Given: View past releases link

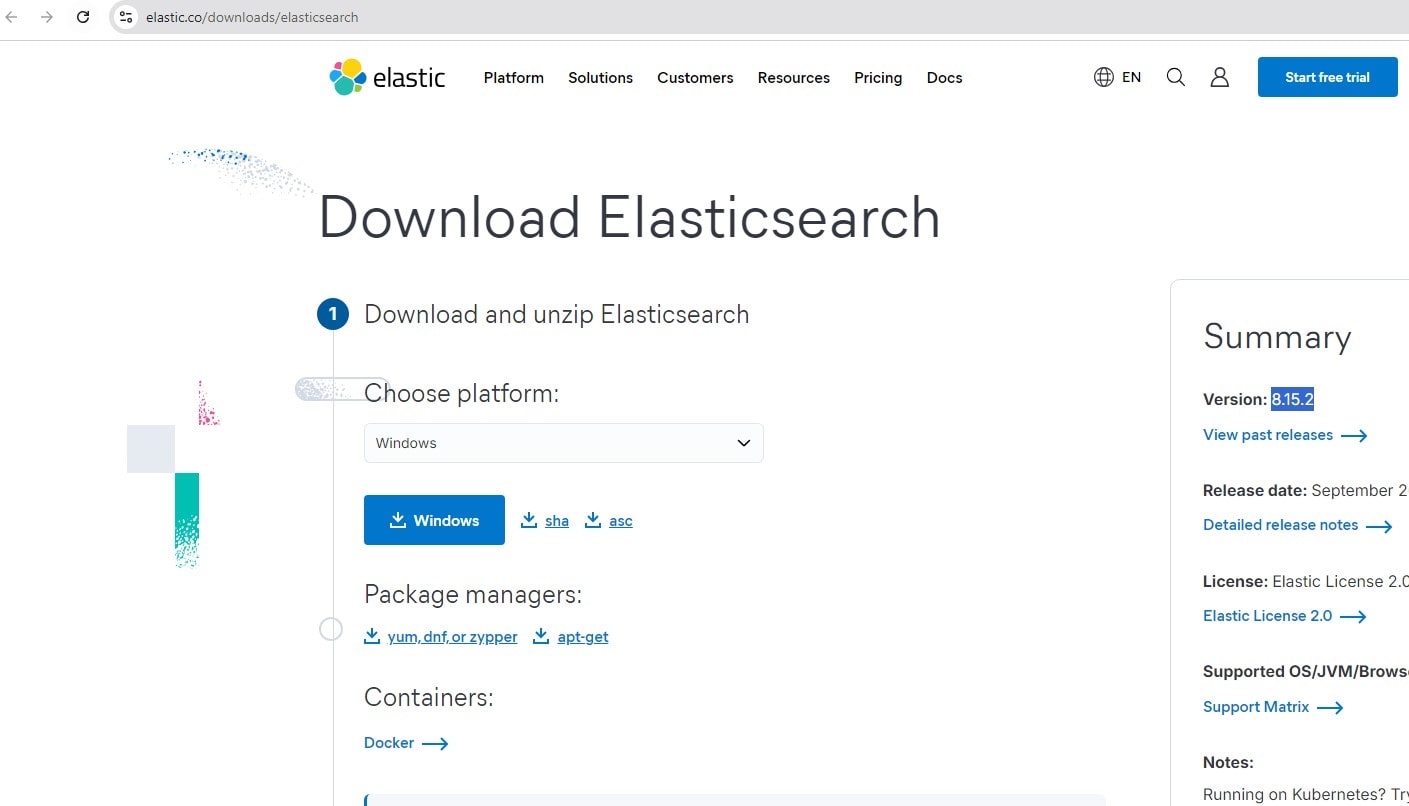Looking at the screenshot, I should click(x=1268, y=435).
